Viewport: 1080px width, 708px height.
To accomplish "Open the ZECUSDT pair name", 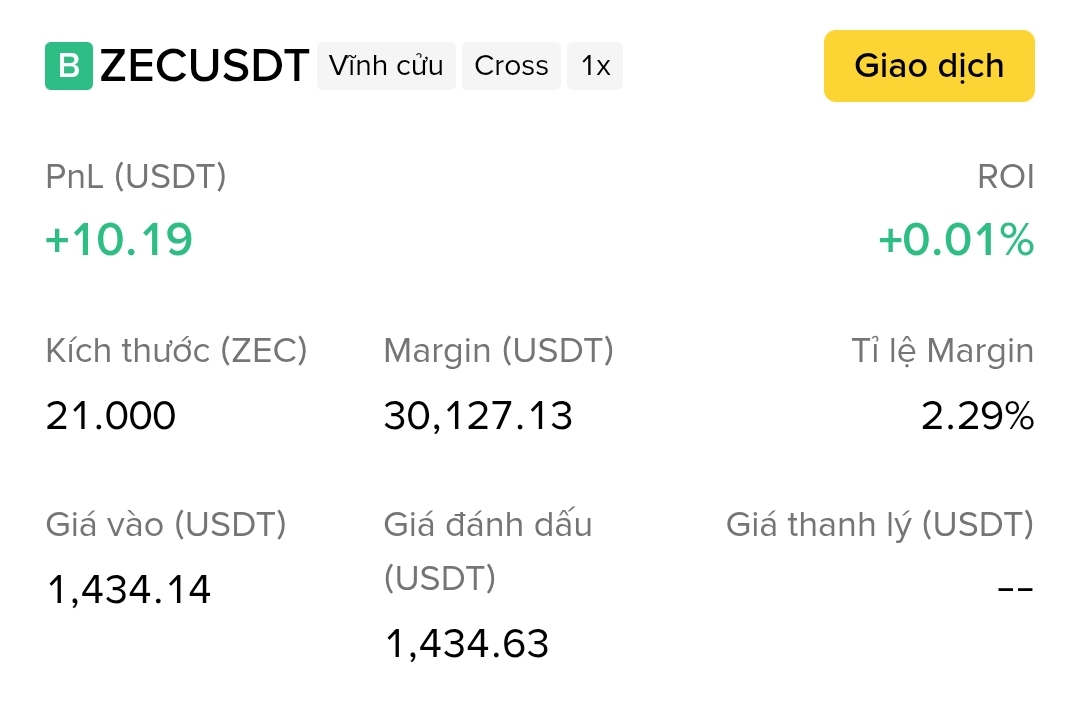I will (x=204, y=66).
